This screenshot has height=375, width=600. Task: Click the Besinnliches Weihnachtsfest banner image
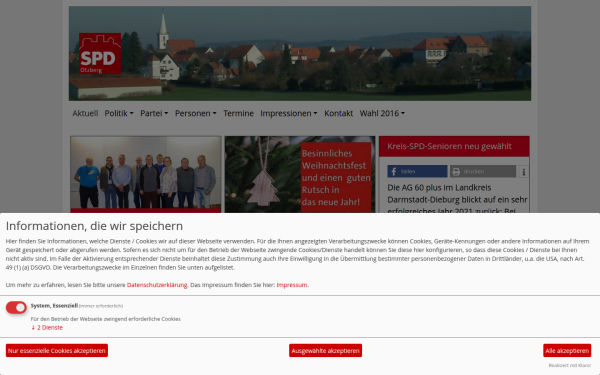coord(300,174)
